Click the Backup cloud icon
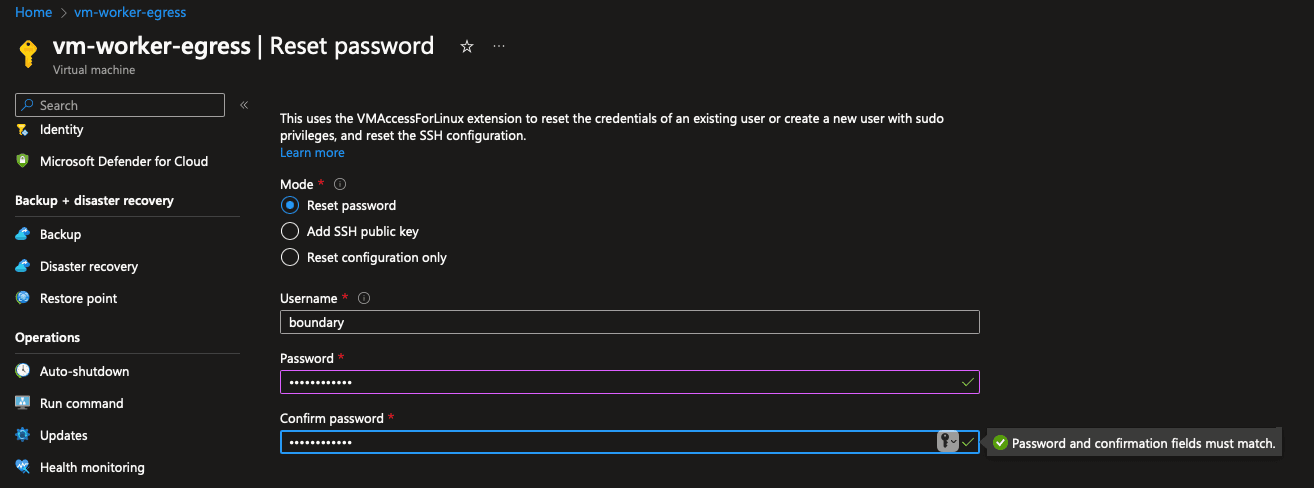This screenshot has width=1314, height=488. (x=22, y=234)
